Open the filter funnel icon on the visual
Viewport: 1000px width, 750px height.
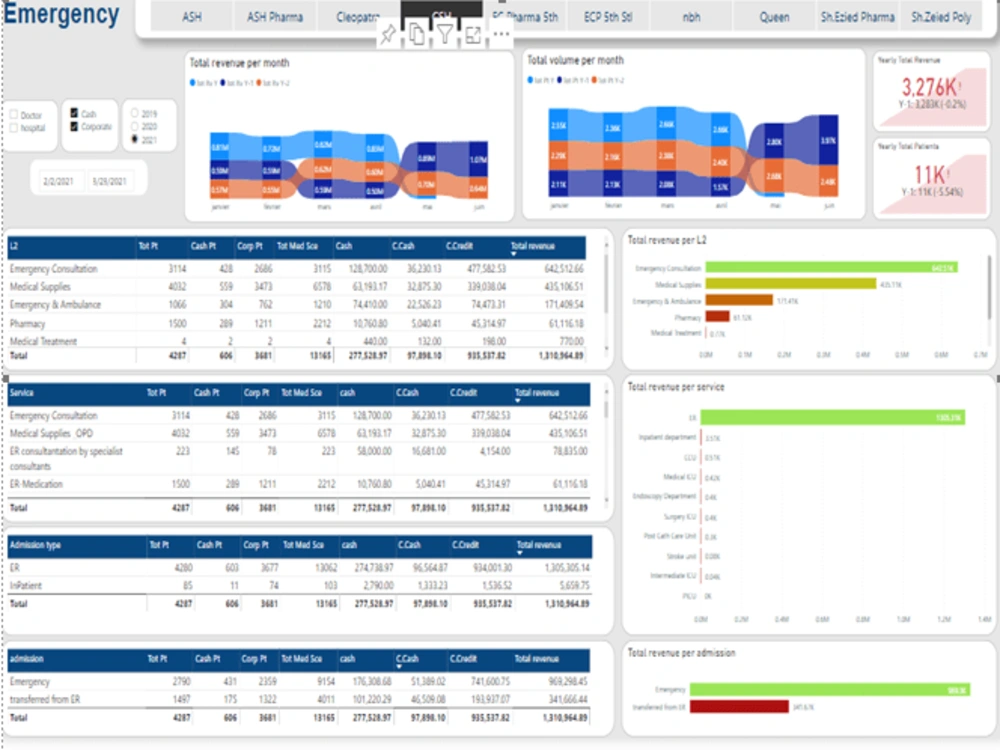point(445,34)
